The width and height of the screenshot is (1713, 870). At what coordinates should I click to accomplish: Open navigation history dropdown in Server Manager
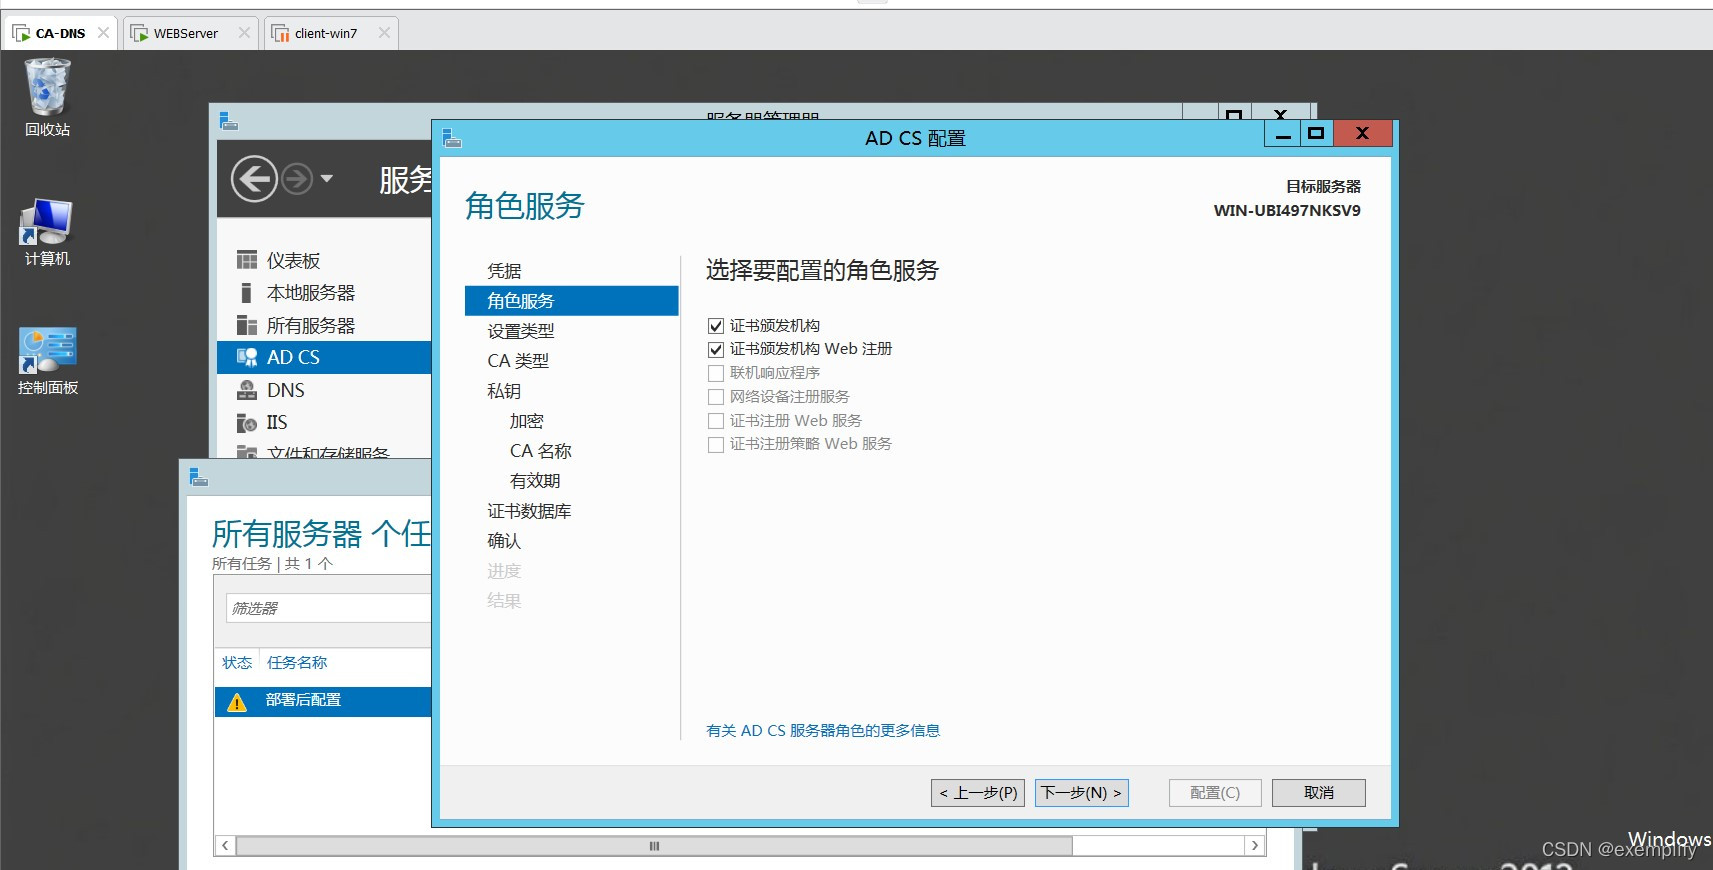[x=326, y=179]
